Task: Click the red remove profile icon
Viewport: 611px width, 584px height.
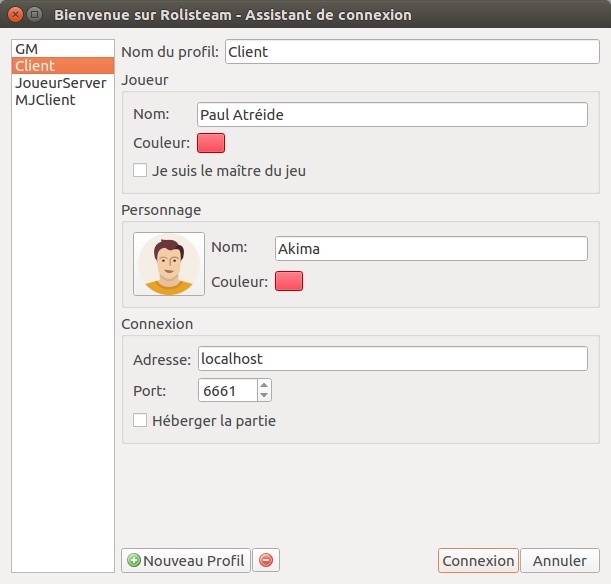Action: point(265,561)
